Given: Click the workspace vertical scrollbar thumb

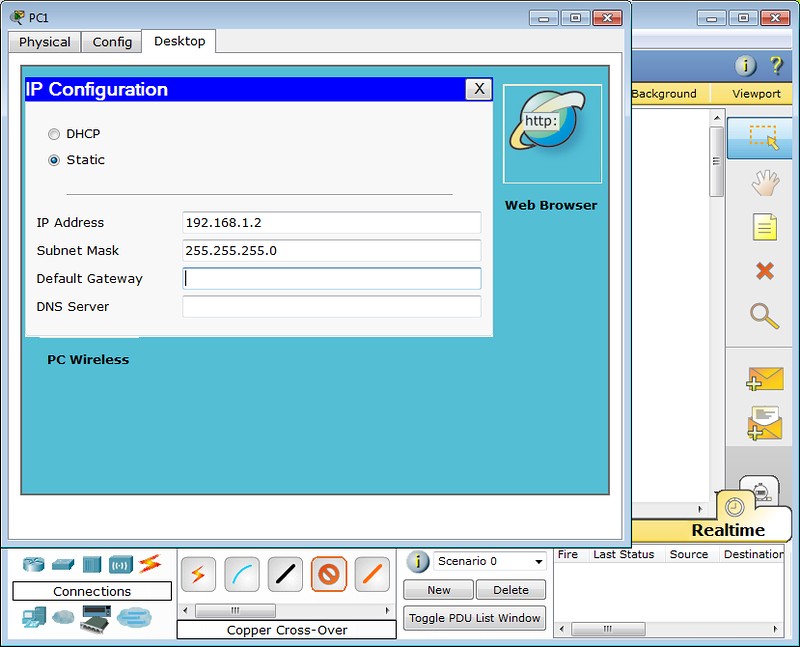Looking at the screenshot, I should (716, 161).
